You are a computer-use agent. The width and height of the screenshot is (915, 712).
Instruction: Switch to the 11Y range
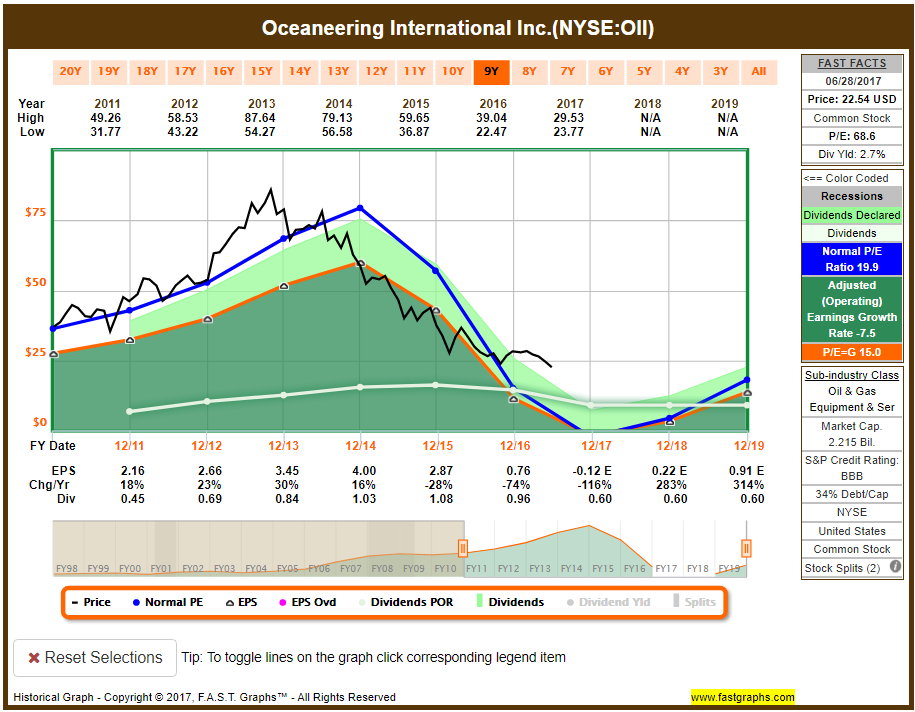[x=415, y=72]
